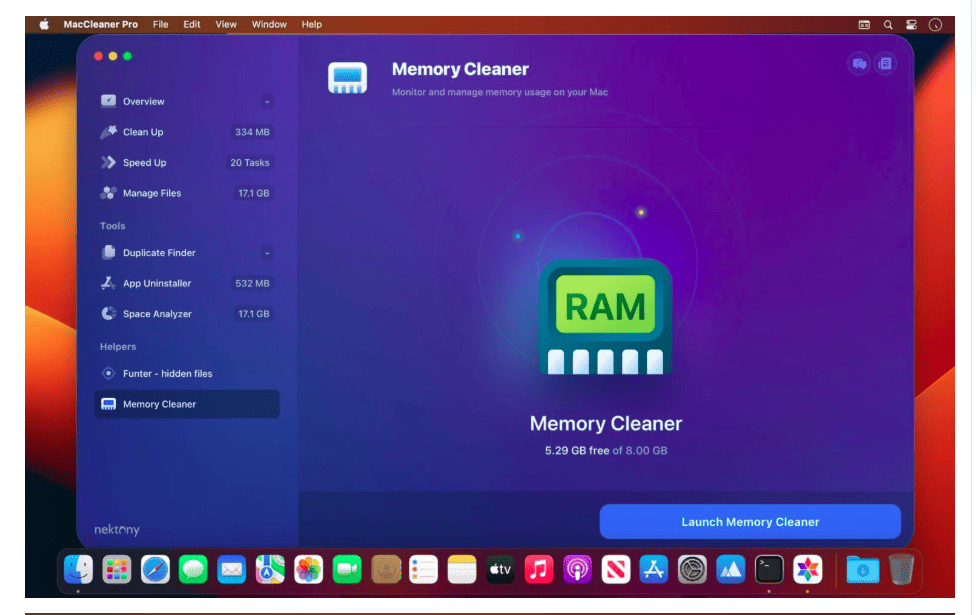Screen dimensions: 976x615
Task: Open App Store from the Dock
Action: pyautogui.click(x=654, y=569)
